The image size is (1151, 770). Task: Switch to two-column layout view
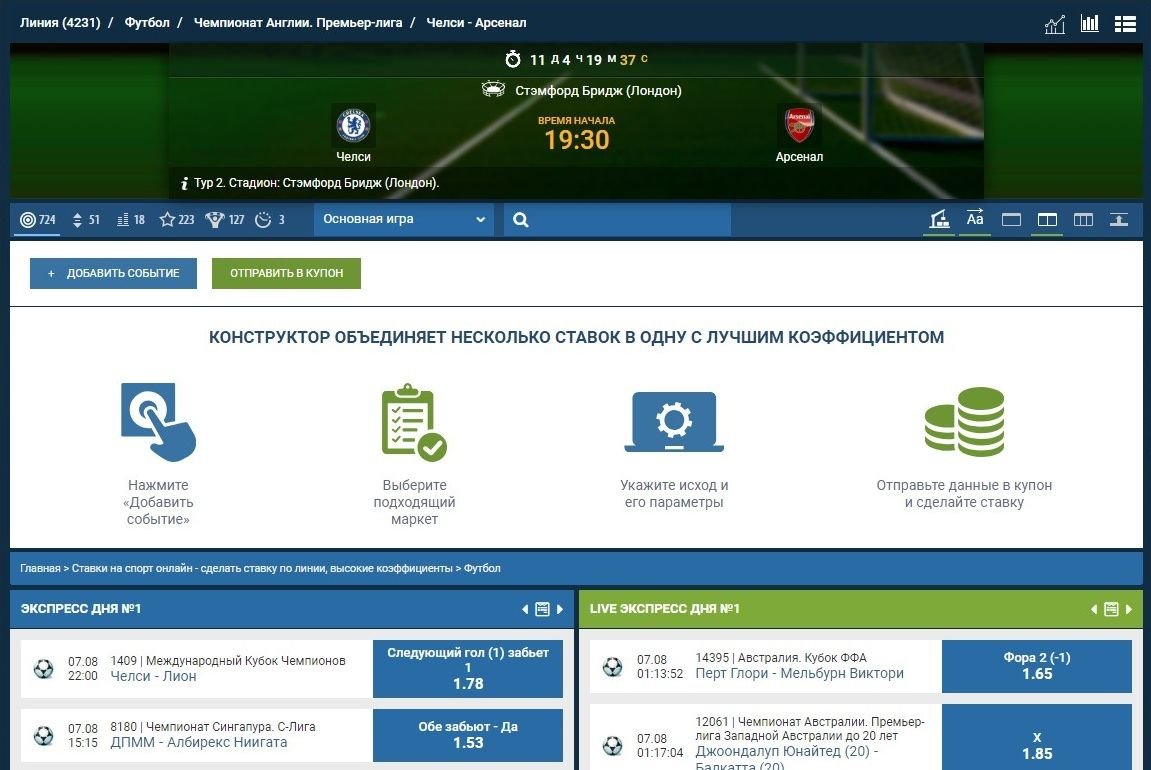(1047, 220)
